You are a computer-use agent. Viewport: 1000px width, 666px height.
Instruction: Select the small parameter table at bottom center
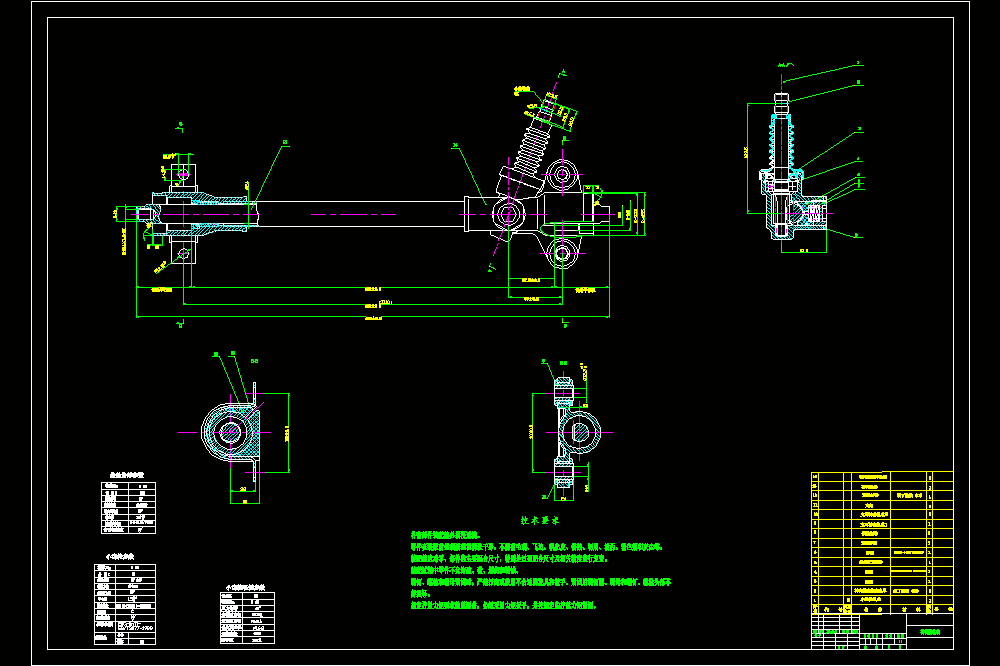247,618
